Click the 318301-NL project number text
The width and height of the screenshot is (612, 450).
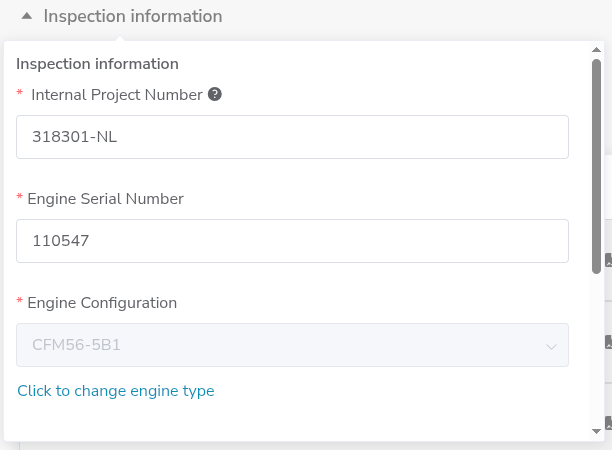75,137
